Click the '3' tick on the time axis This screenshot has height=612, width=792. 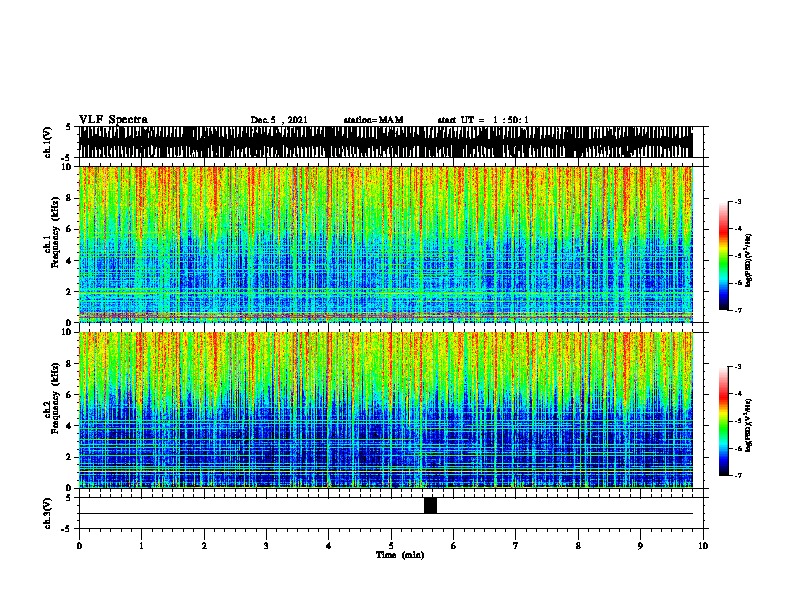tap(266, 546)
